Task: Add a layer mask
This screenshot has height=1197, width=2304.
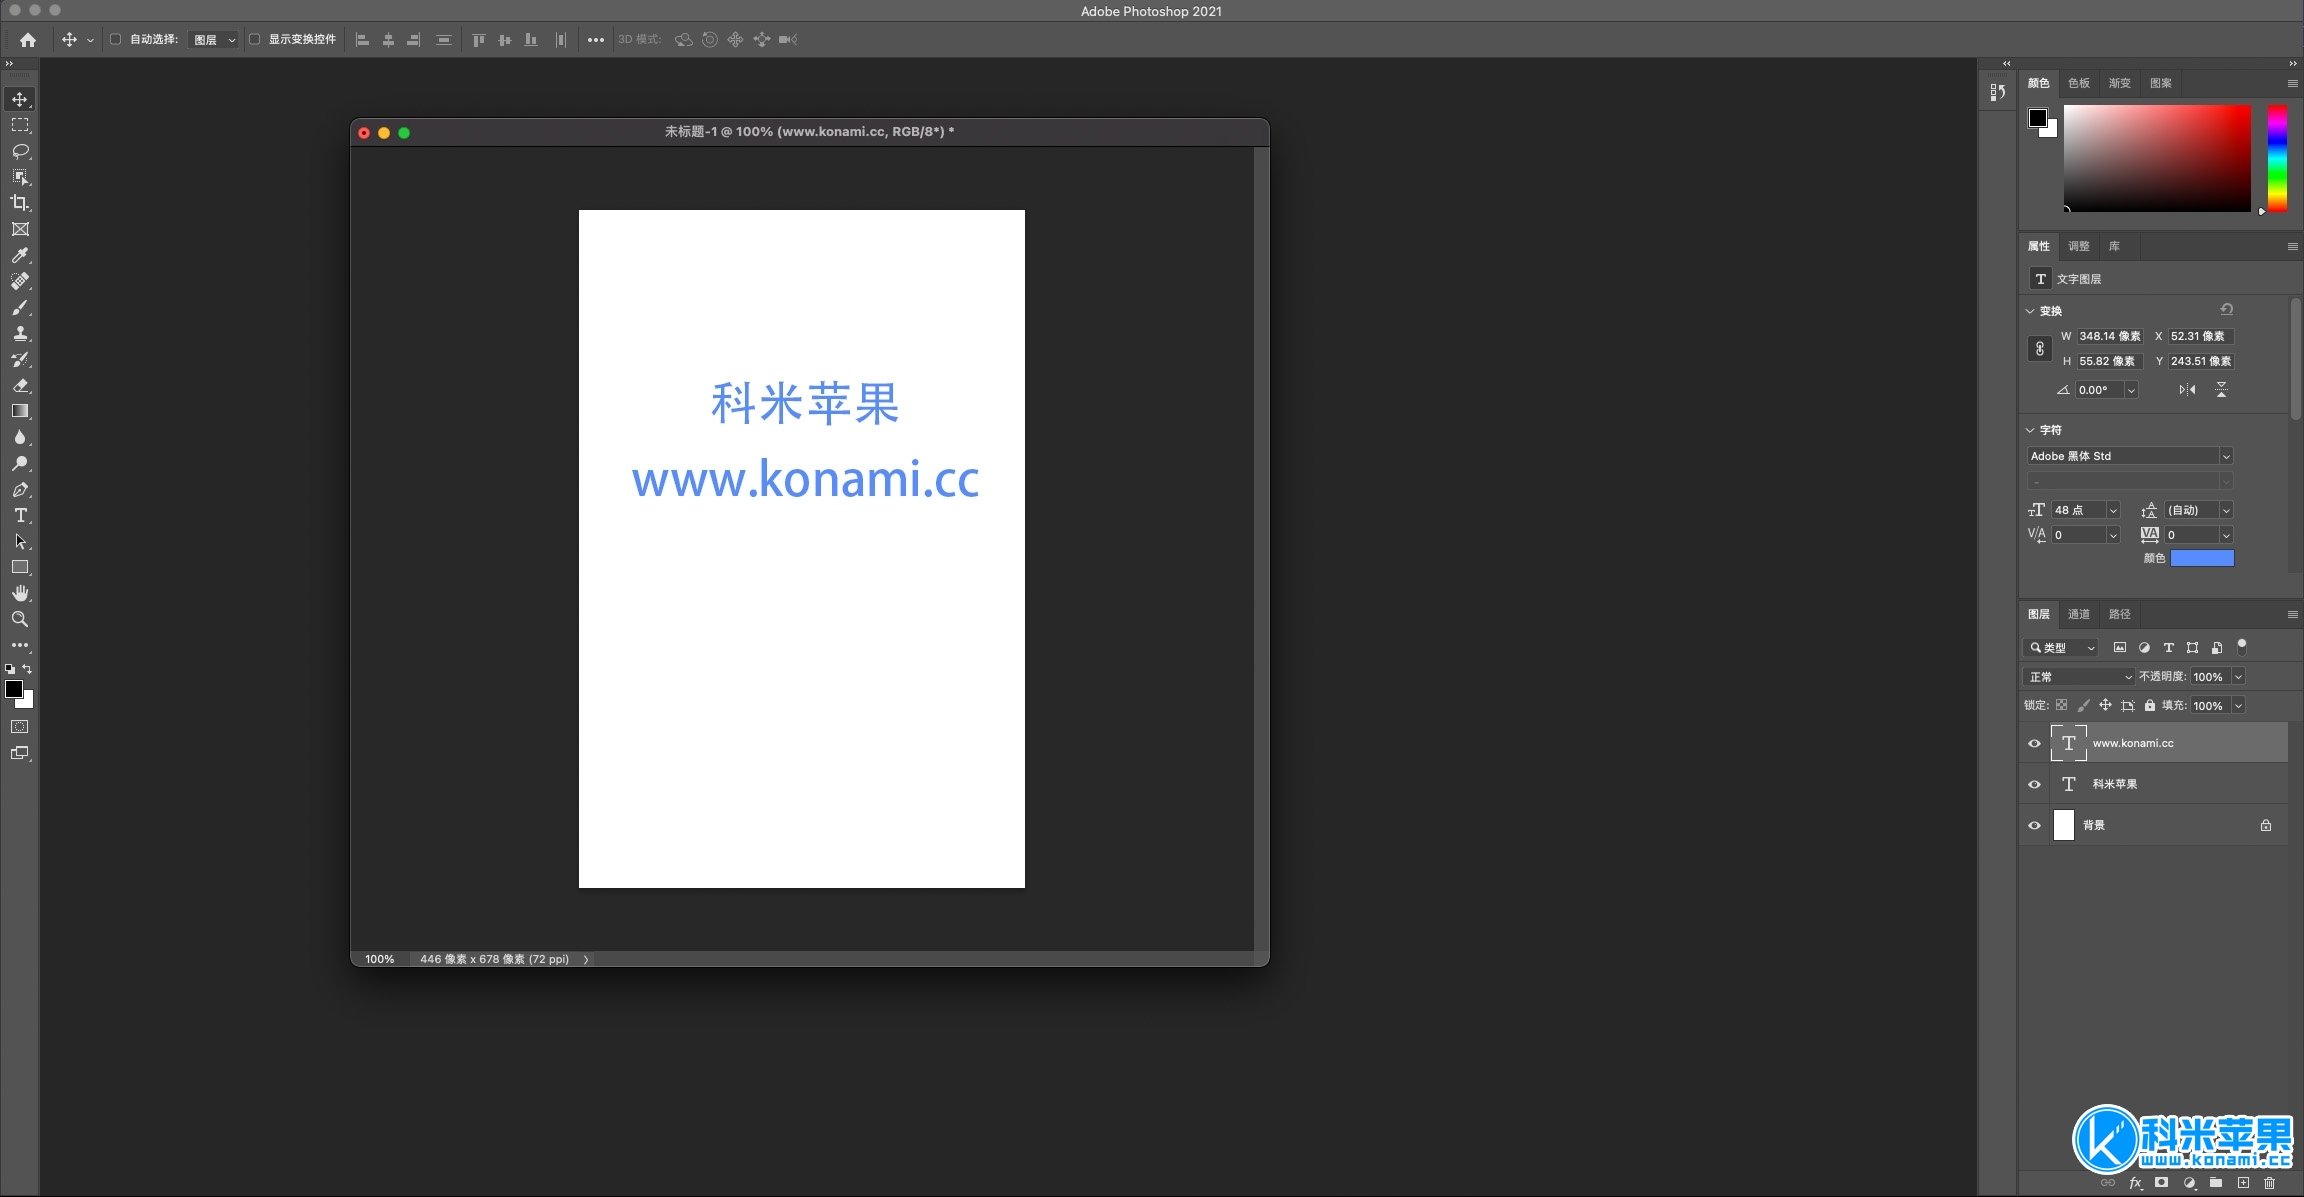Action: pos(2161,1183)
